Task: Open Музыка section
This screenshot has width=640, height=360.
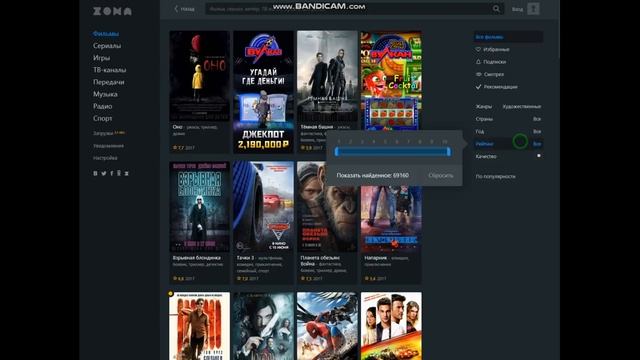Action: pos(105,94)
